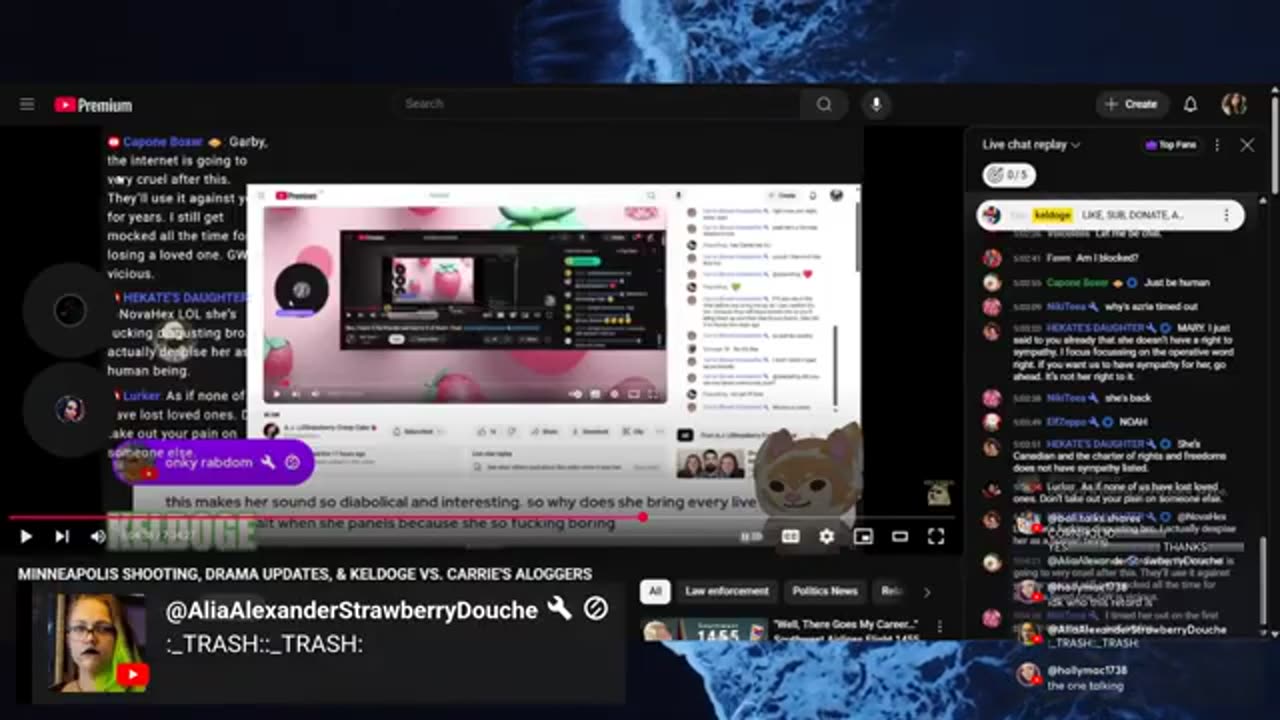Go to YouTube Premium home logo
Screen dimensions: 1280x720
point(93,105)
